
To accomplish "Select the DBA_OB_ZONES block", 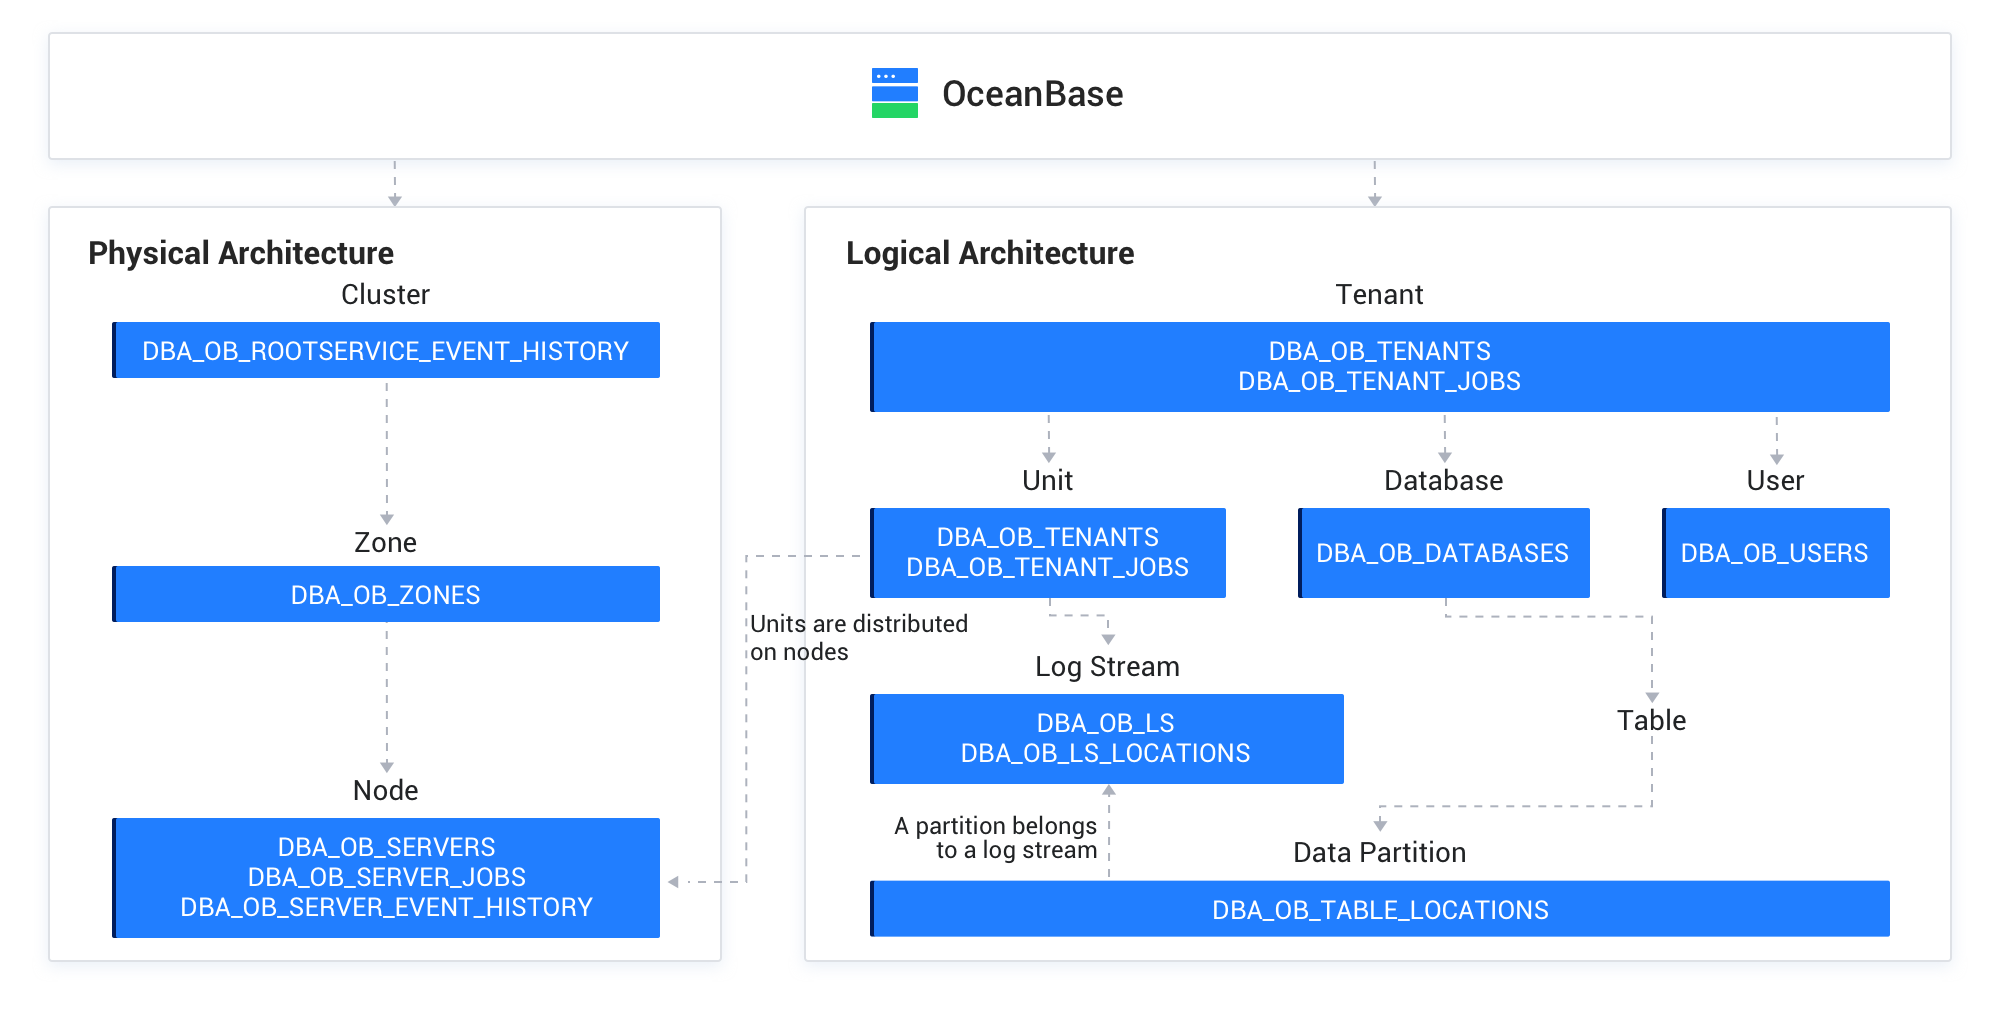I will point(386,594).
